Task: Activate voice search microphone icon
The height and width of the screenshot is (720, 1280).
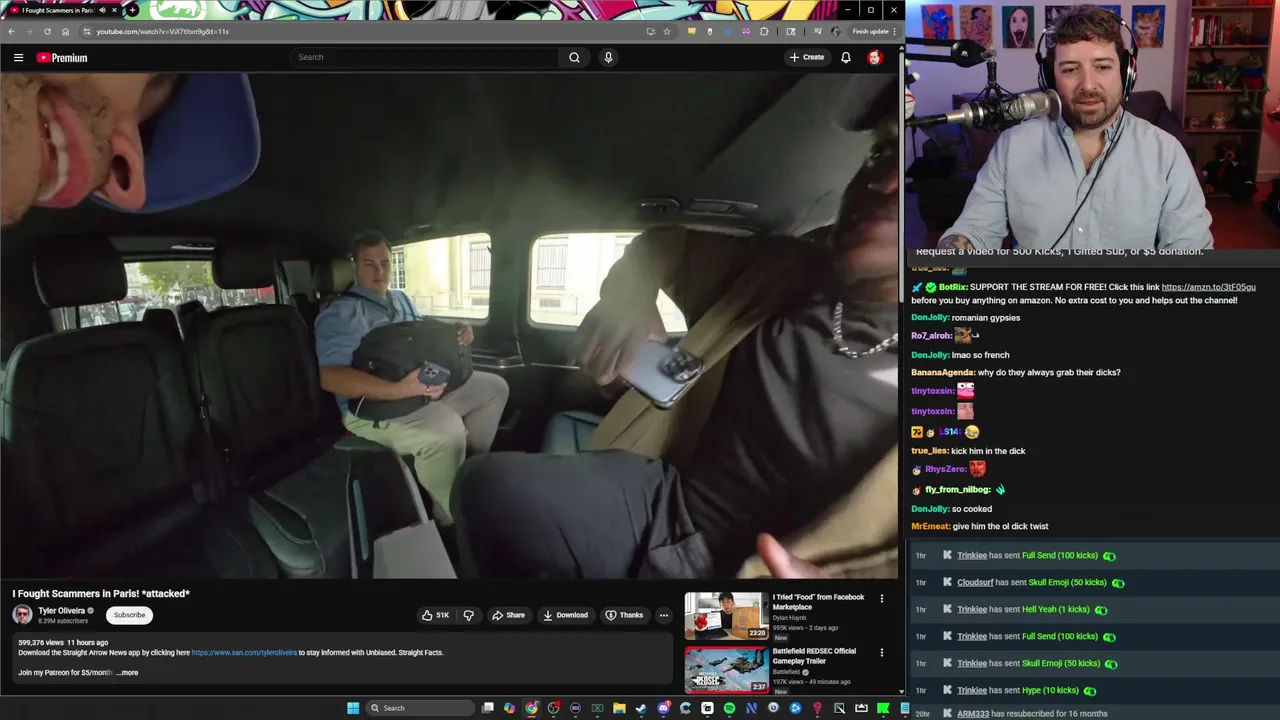Action: point(608,57)
